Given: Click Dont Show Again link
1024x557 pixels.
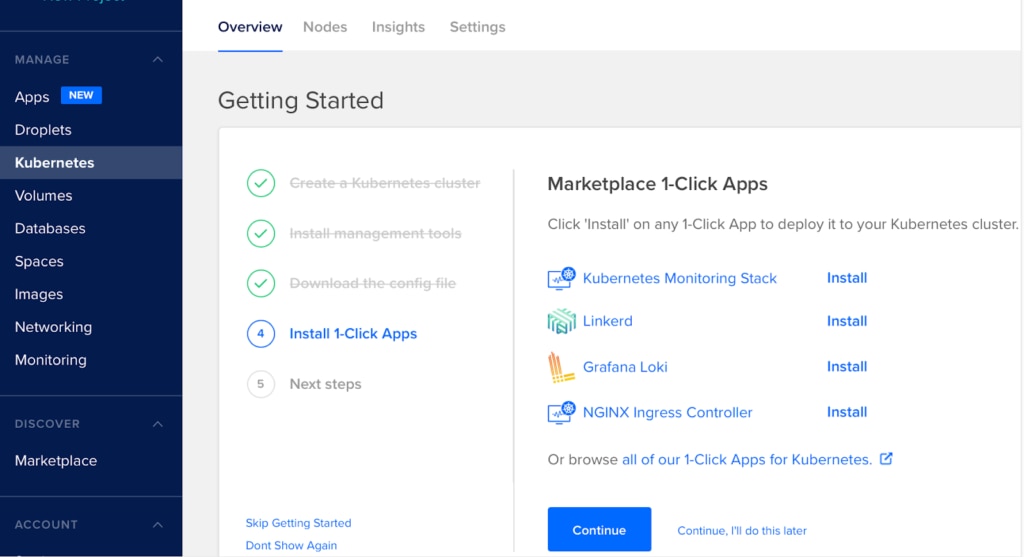Looking at the screenshot, I should pos(291,545).
